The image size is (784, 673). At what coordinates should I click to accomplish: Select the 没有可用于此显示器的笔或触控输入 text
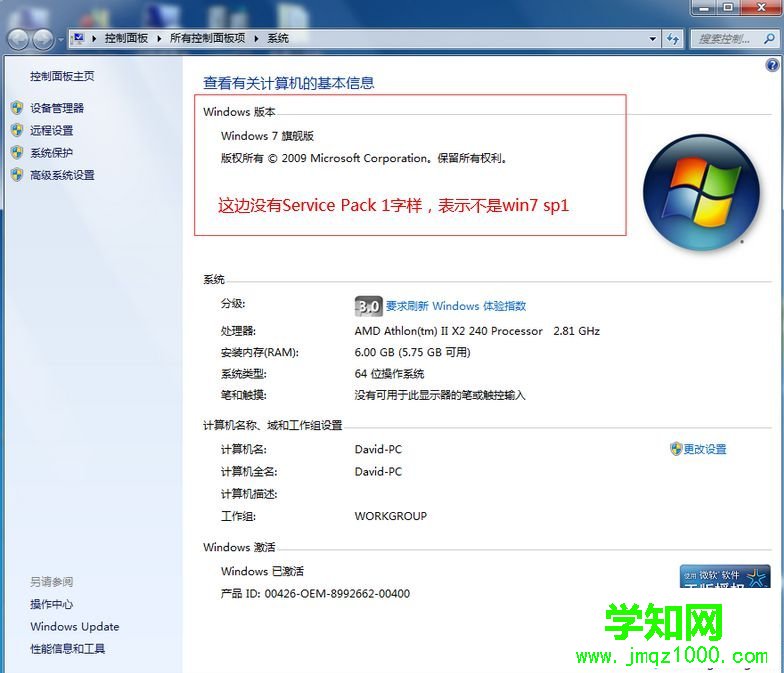(x=440, y=396)
